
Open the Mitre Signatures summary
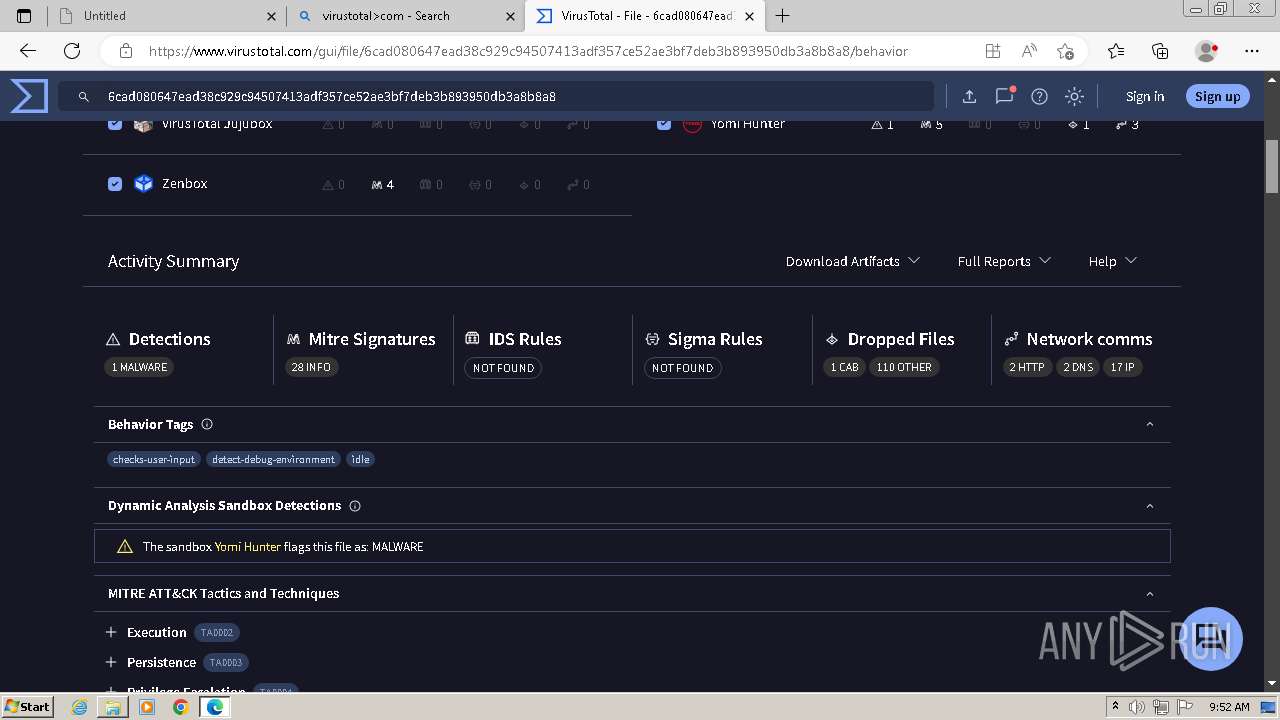click(362, 339)
